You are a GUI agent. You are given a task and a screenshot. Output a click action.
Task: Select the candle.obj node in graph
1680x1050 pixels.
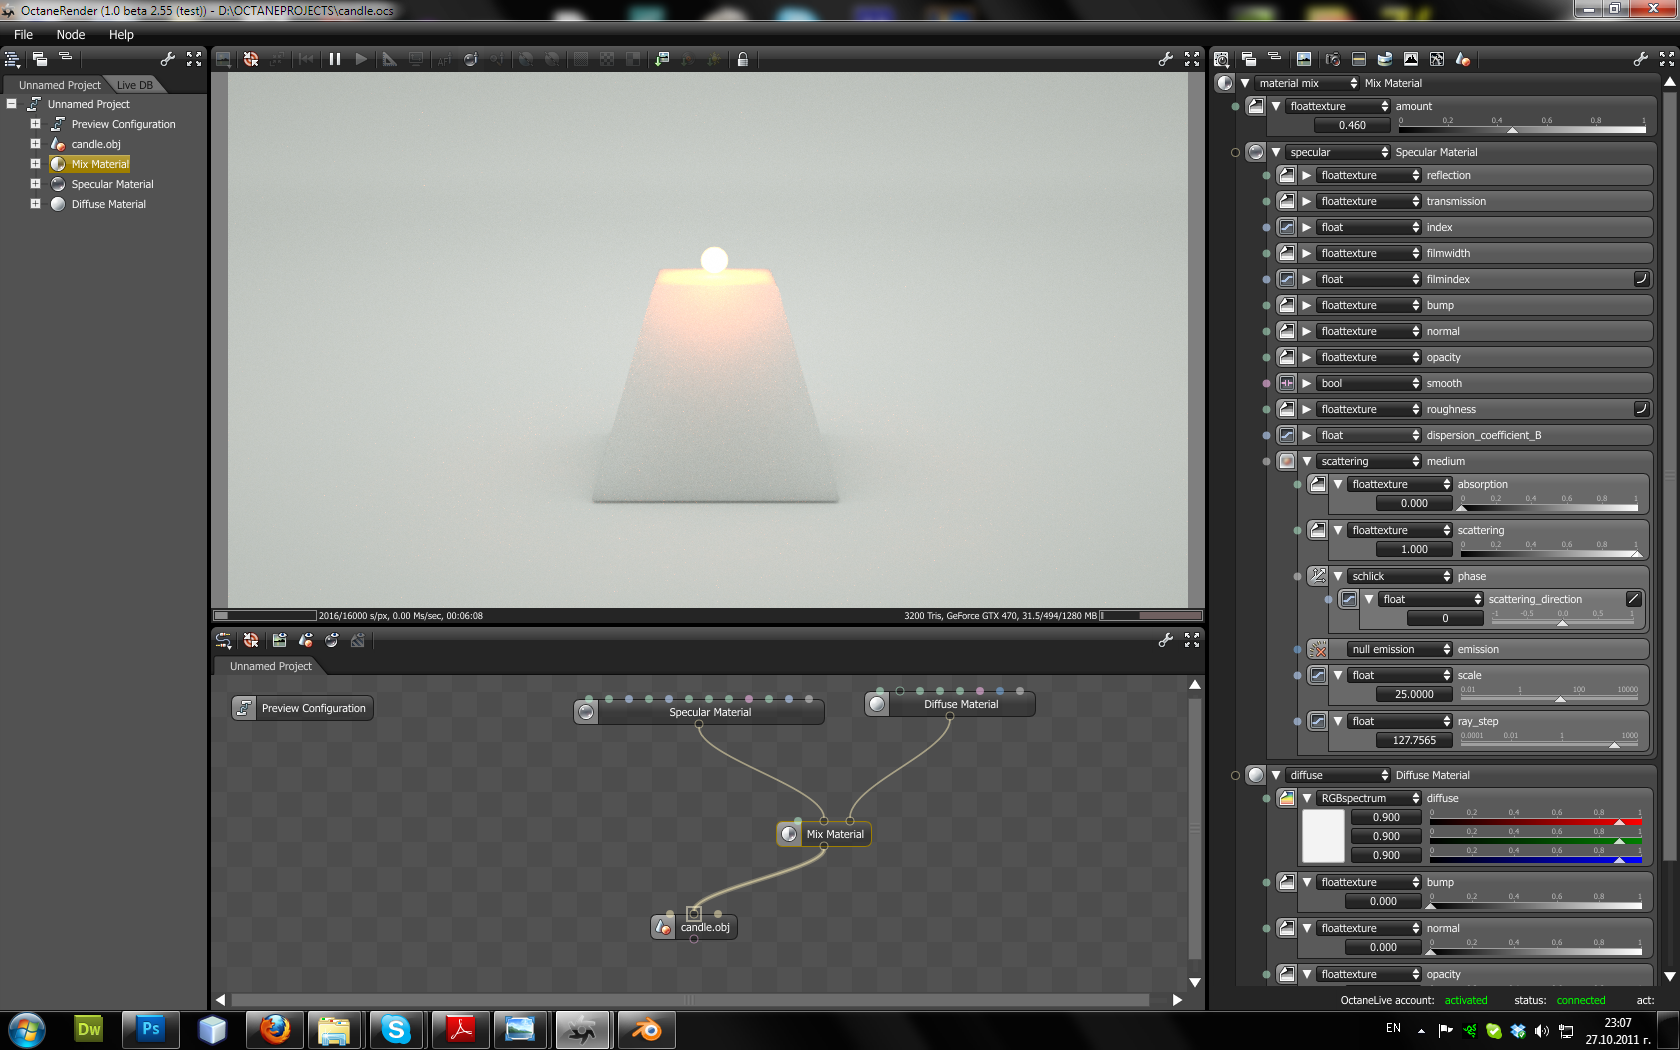[694, 927]
